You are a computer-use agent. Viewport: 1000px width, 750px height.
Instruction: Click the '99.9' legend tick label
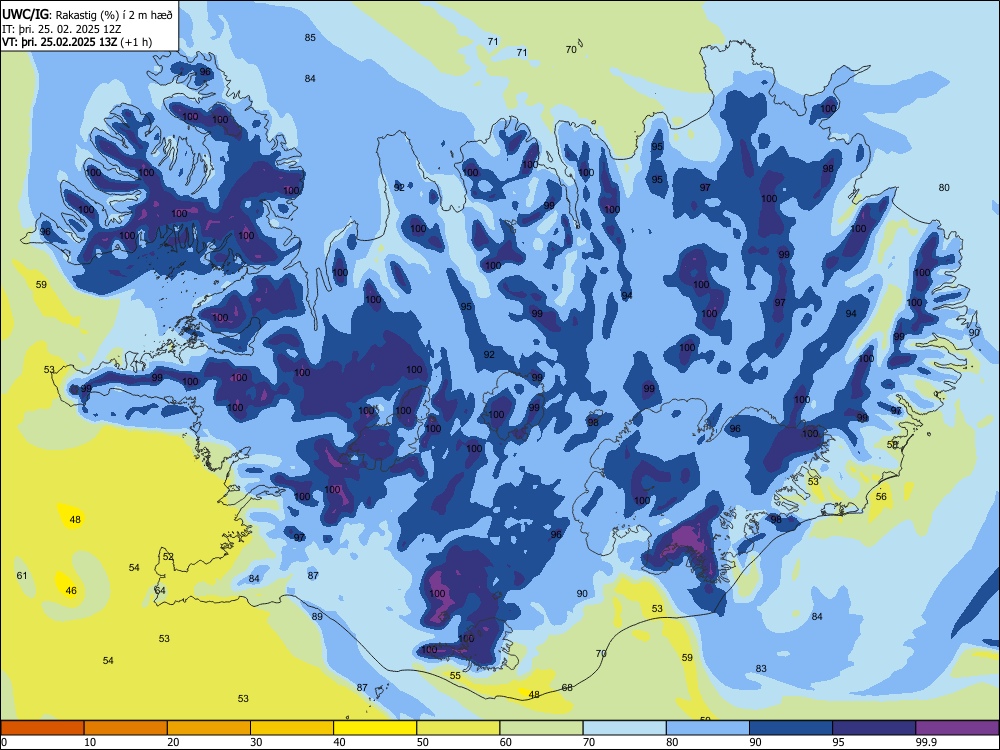click(x=925, y=742)
